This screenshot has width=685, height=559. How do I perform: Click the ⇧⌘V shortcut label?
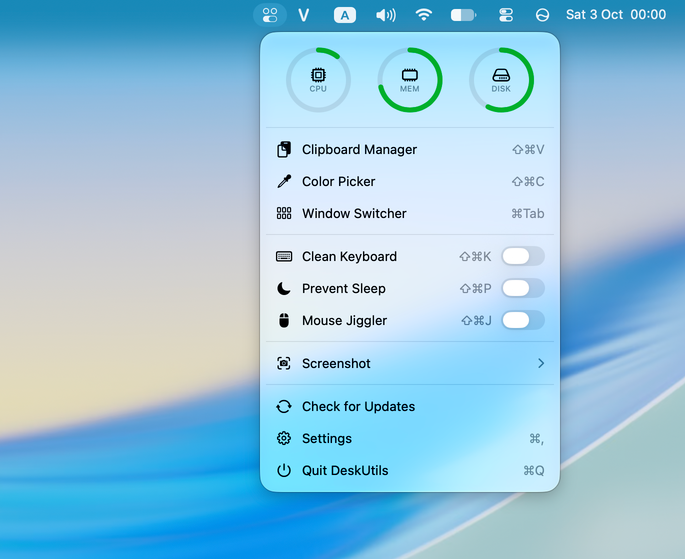[528, 150]
